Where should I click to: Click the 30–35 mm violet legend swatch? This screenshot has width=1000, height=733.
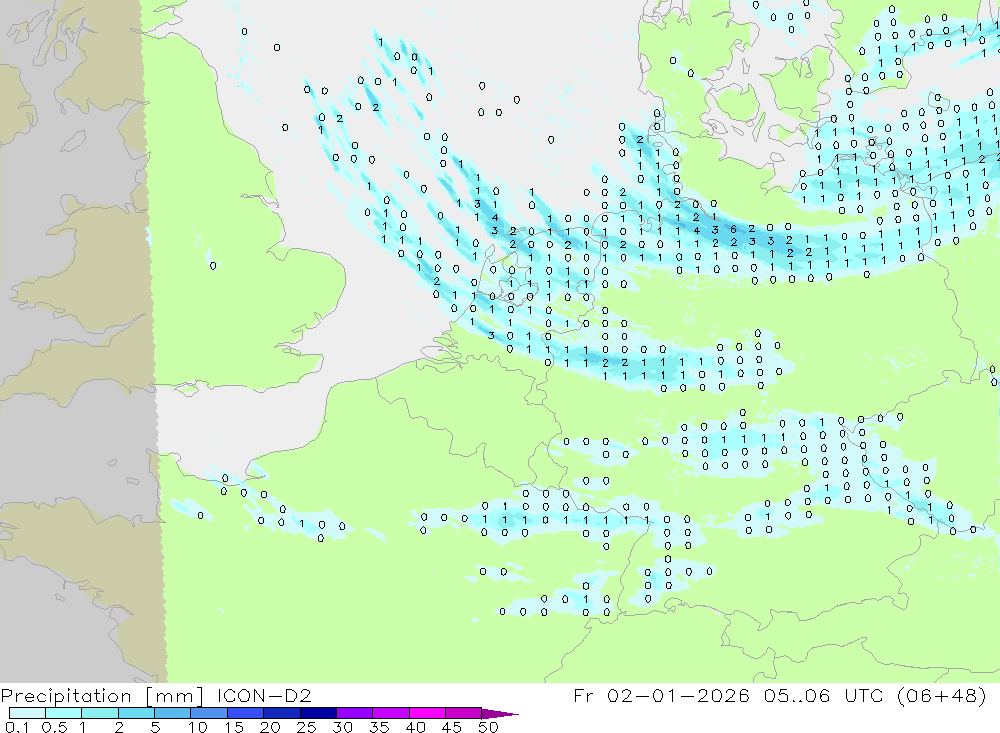click(354, 713)
